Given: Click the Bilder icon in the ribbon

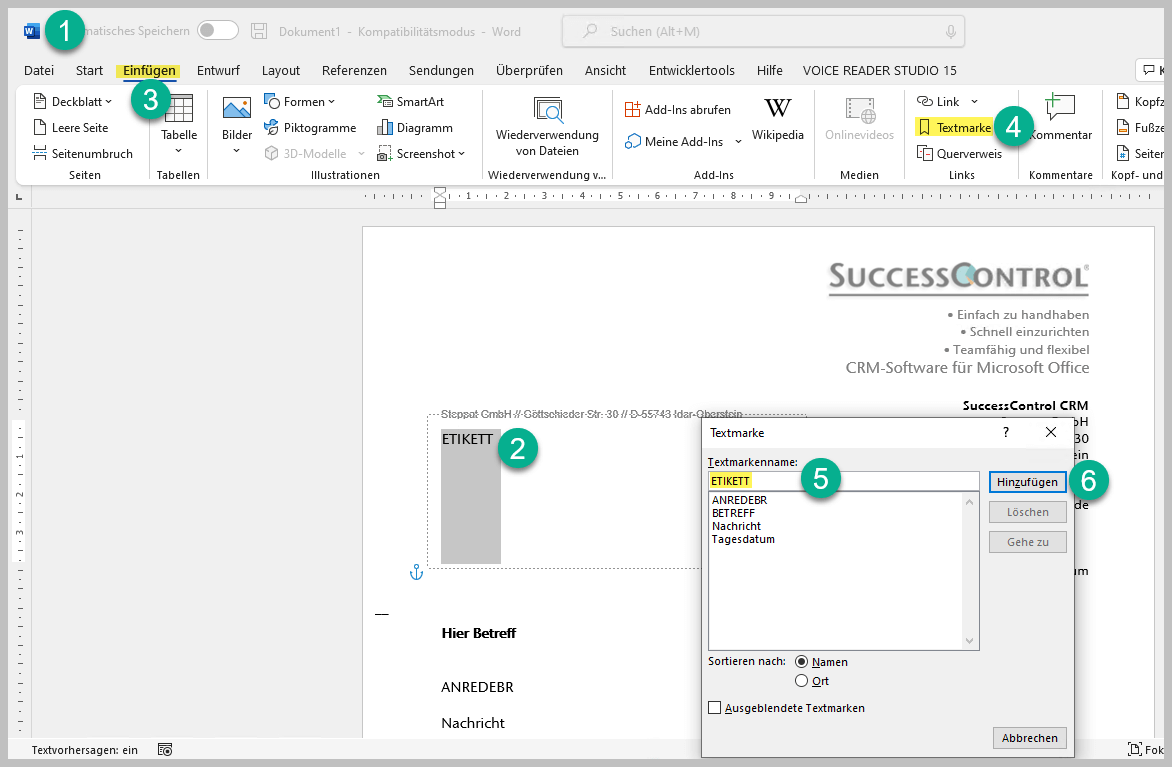Looking at the screenshot, I should [237, 110].
